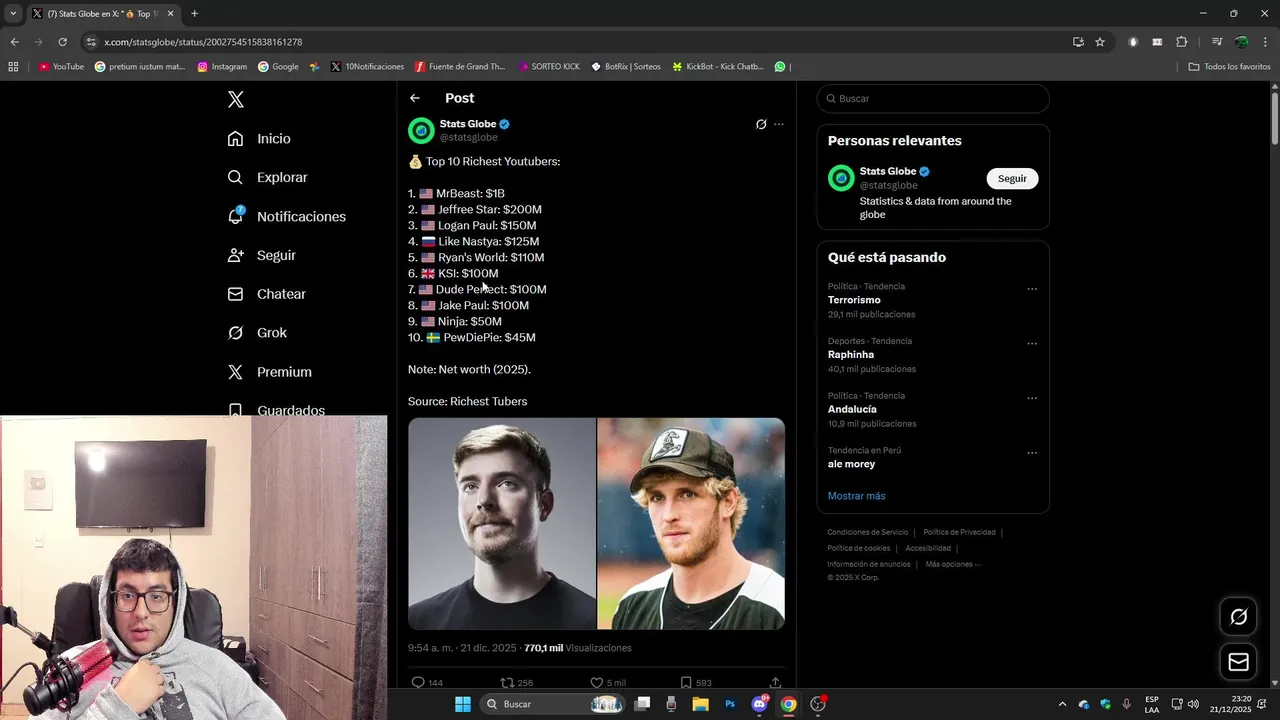Show hidden system tray icons
Screen dimensions: 1280x720
coord(1062,704)
